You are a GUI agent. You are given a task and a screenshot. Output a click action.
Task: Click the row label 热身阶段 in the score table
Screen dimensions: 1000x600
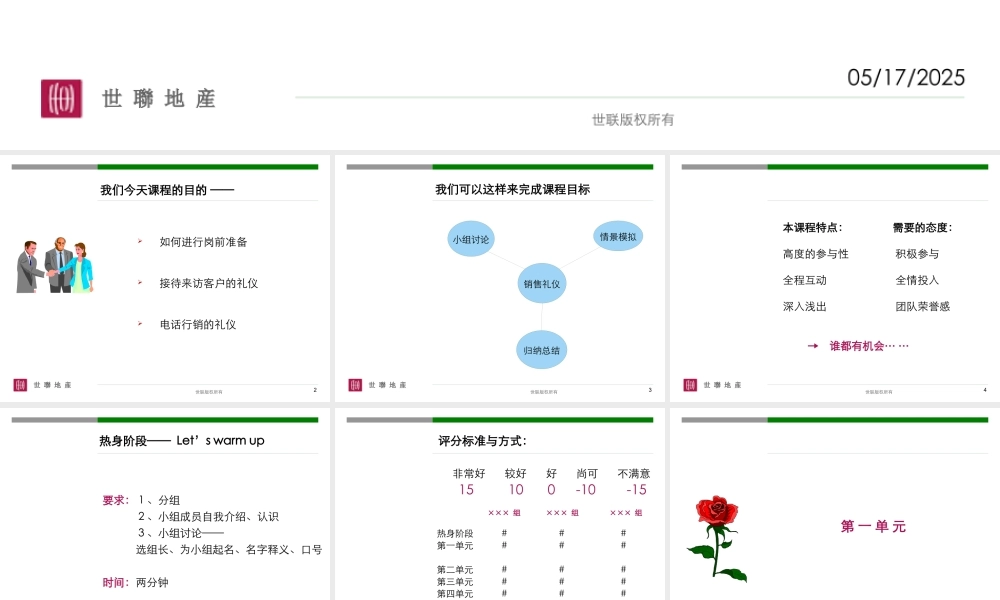pos(455,534)
